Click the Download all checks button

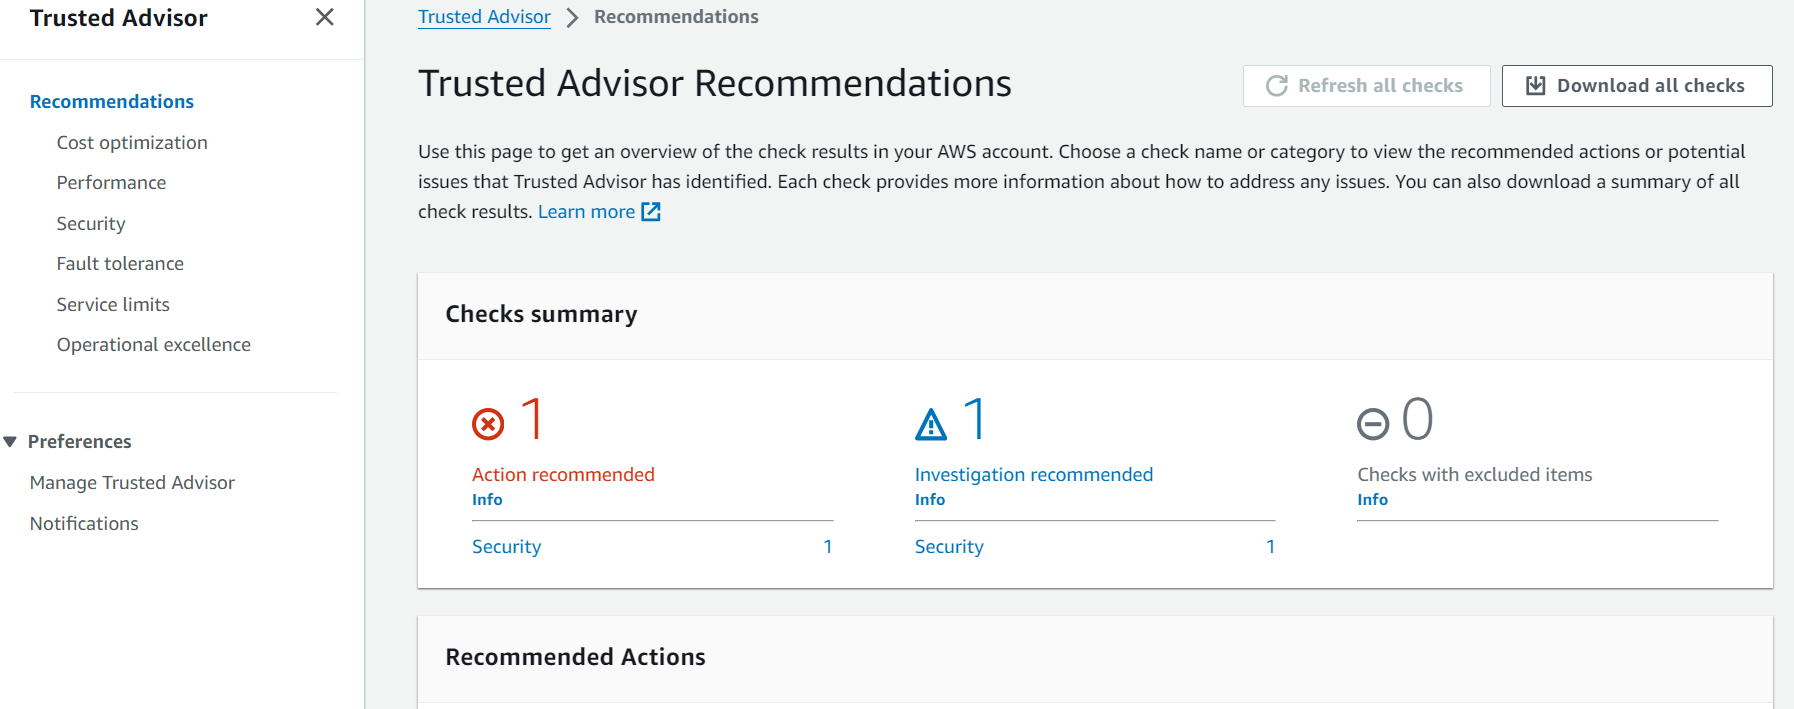click(1637, 86)
